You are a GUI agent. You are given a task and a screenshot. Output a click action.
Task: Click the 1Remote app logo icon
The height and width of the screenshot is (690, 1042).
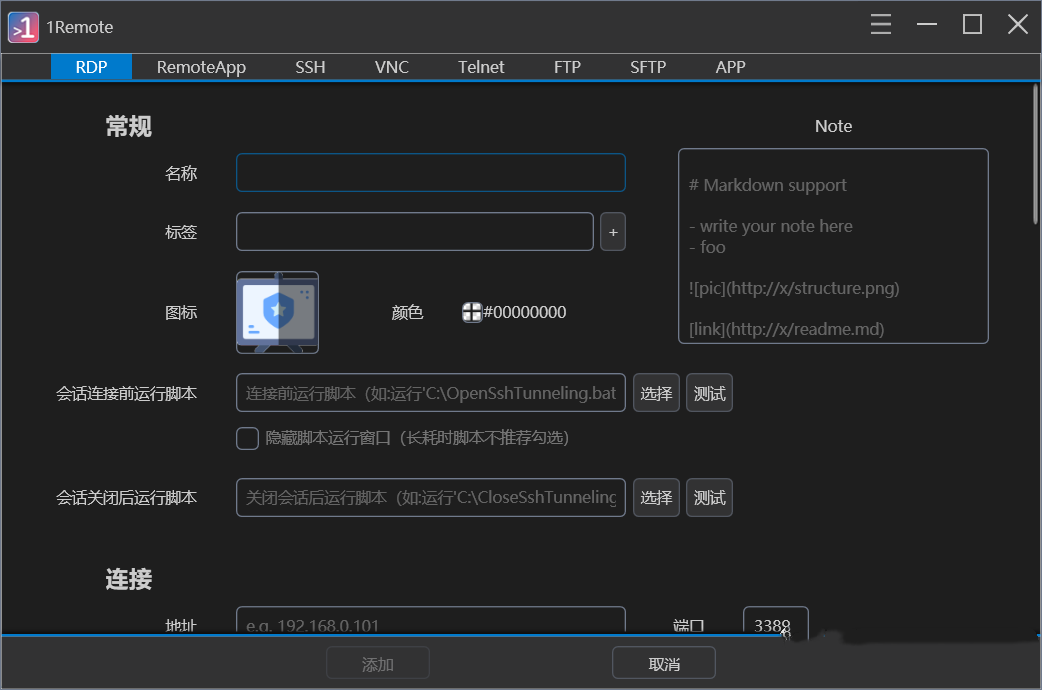pyautogui.click(x=23, y=27)
